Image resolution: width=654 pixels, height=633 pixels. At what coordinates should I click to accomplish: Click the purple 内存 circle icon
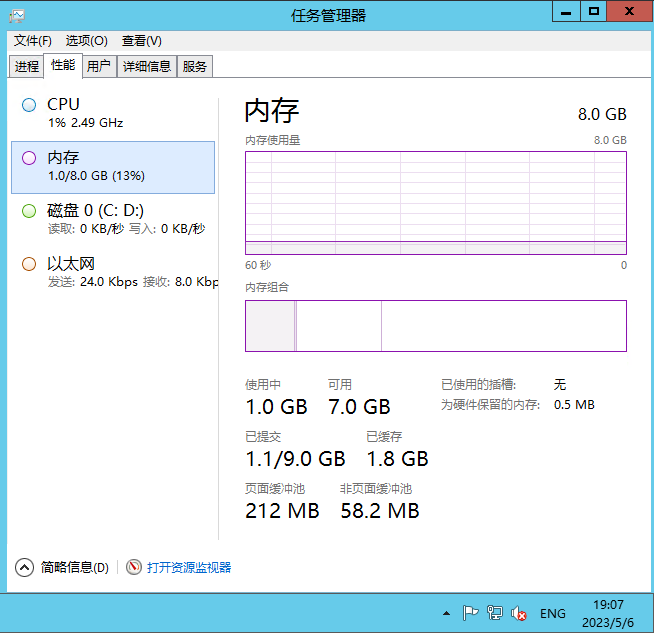click(29, 158)
